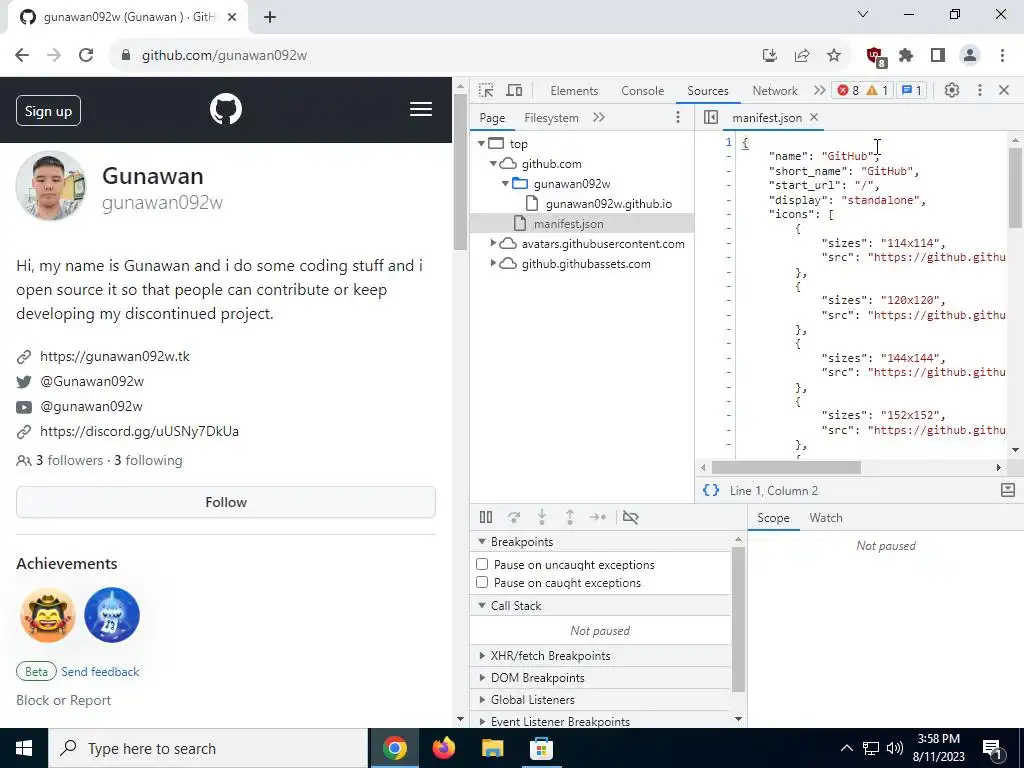Click the Sign up button

(x=48, y=110)
